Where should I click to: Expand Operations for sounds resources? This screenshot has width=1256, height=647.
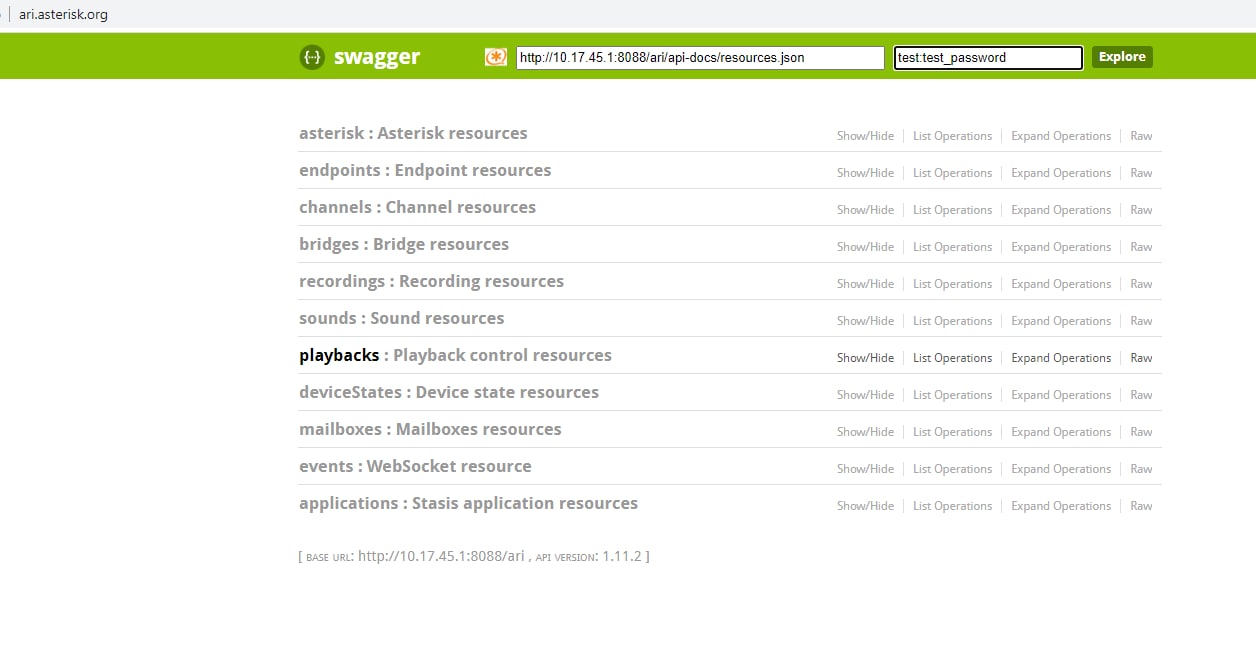coord(1061,321)
